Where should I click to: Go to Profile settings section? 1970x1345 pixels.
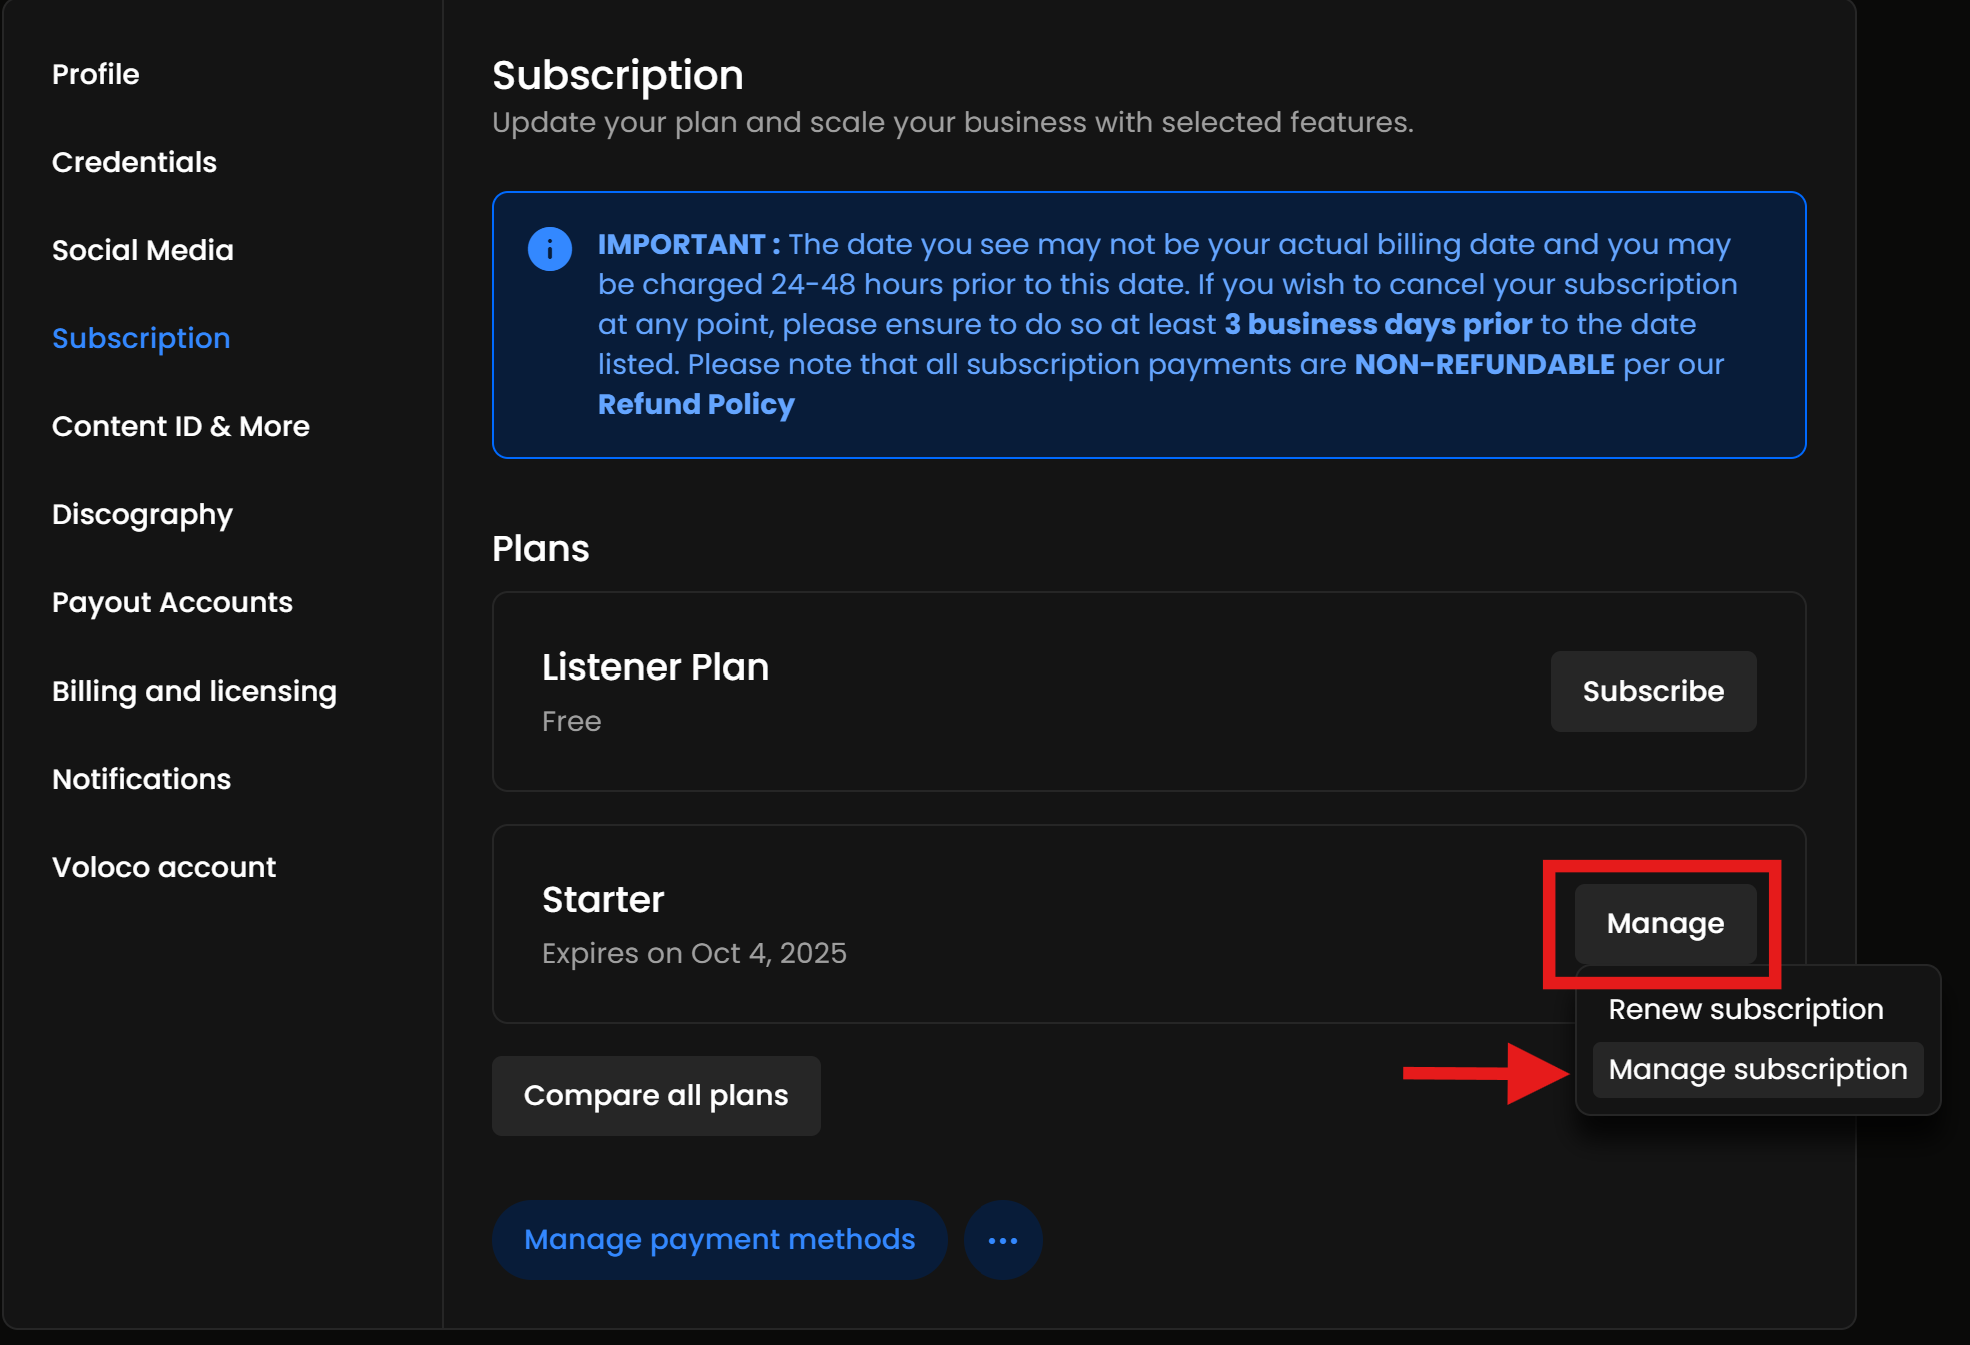click(96, 74)
